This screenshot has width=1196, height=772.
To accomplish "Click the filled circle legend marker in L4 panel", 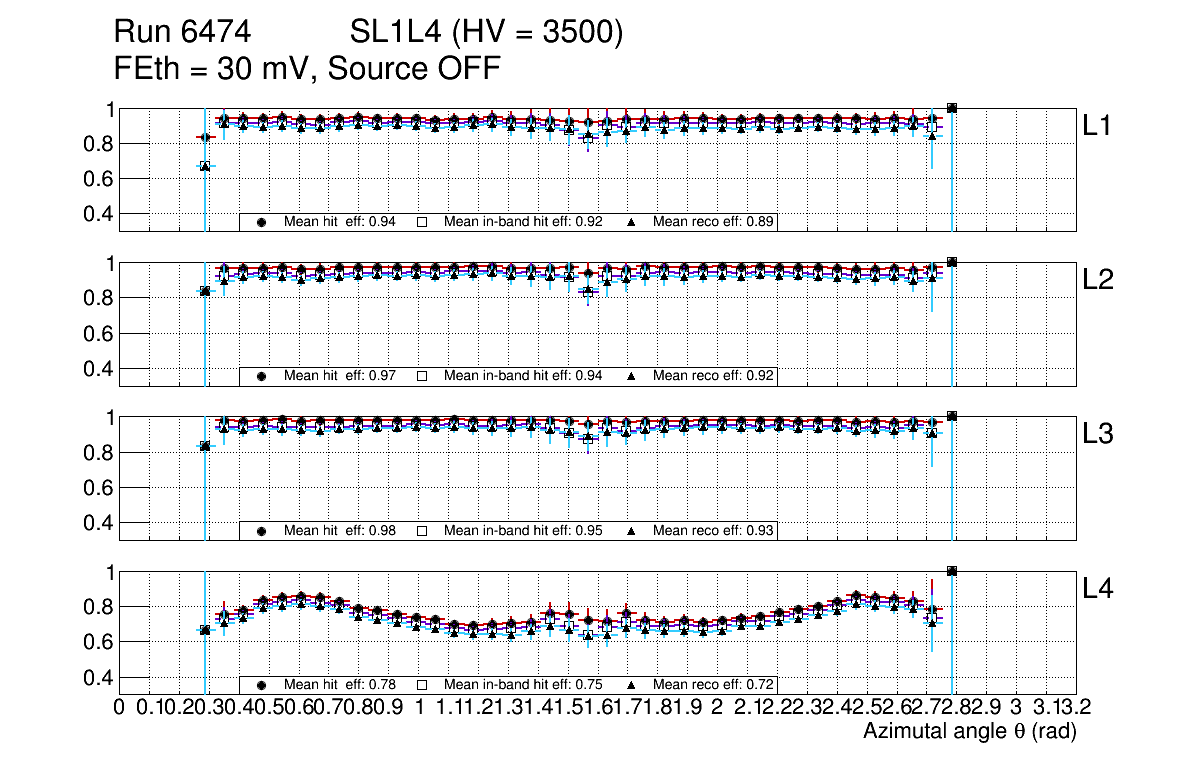I will pos(262,685).
